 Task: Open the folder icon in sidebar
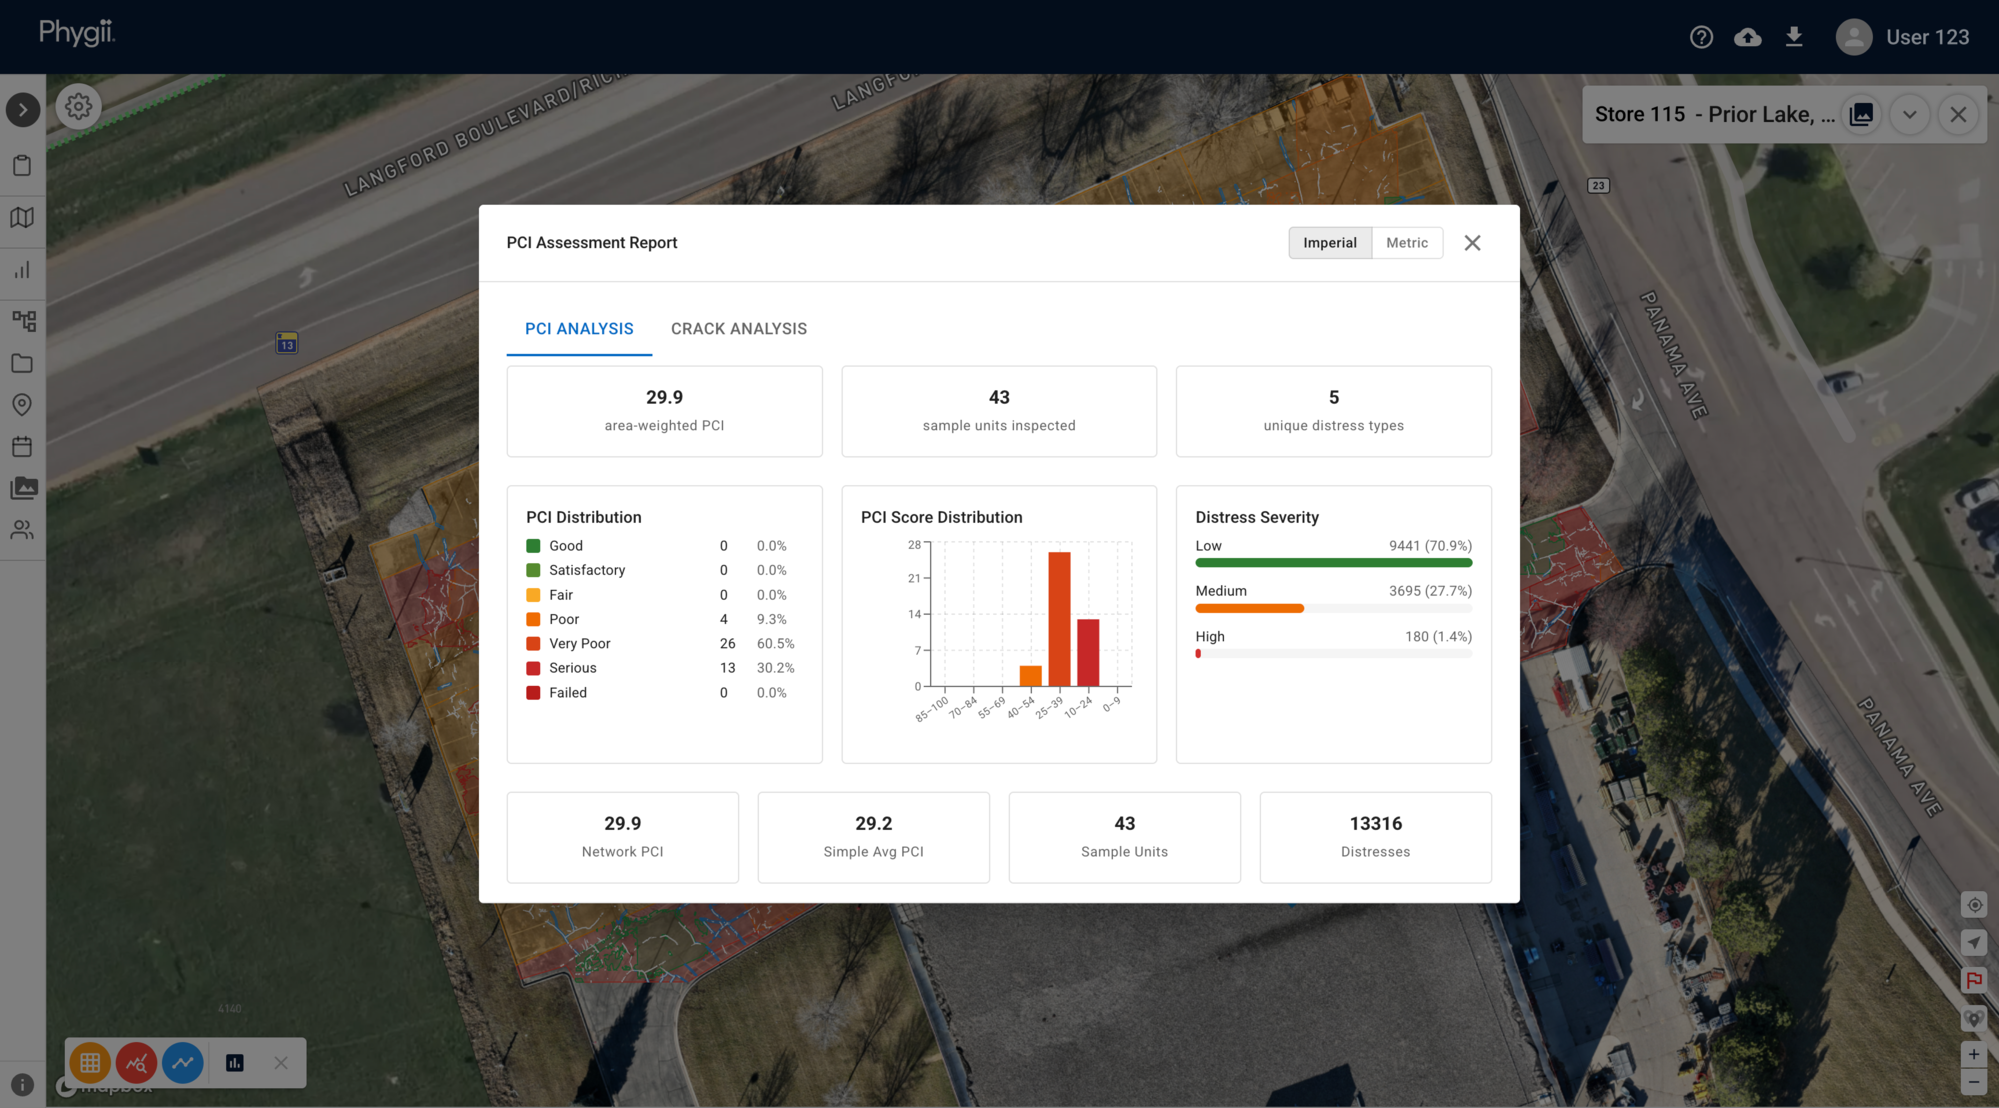click(22, 363)
